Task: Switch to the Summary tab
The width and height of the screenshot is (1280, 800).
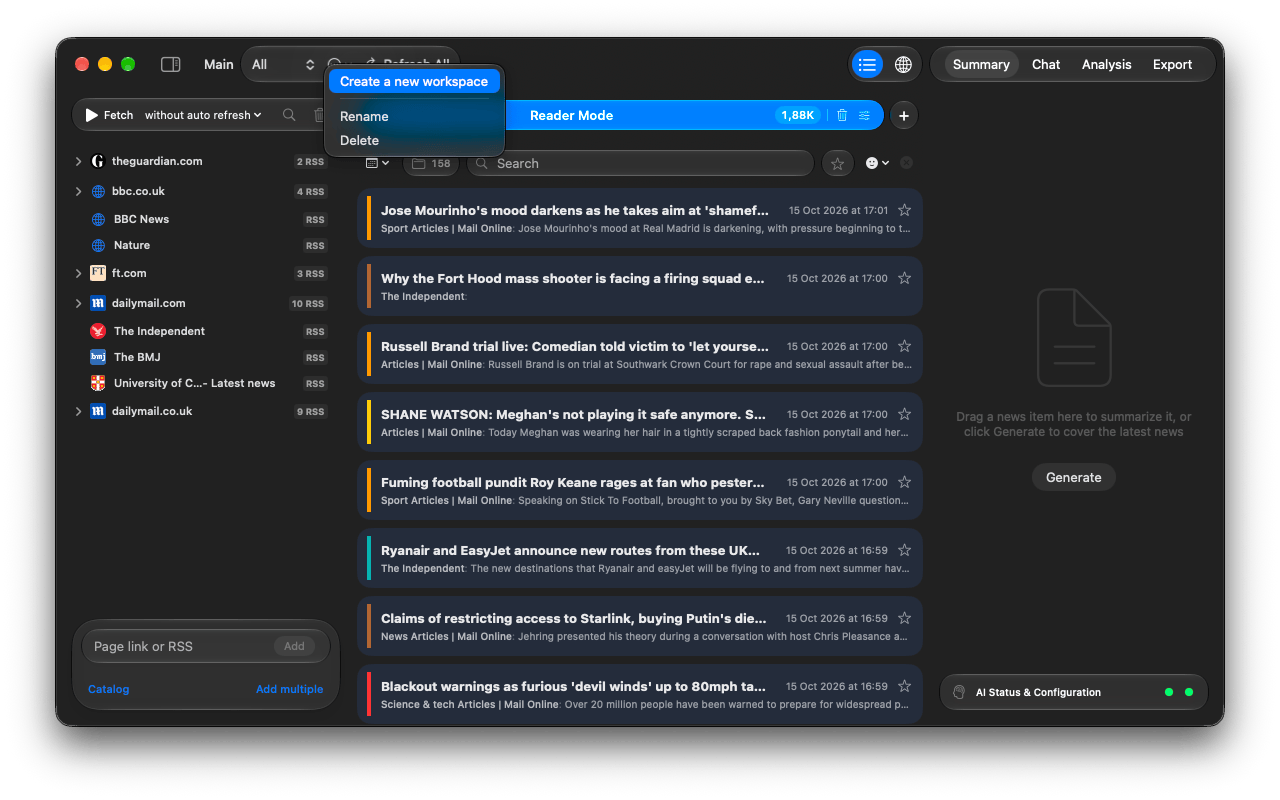Action: tap(981, 64)
